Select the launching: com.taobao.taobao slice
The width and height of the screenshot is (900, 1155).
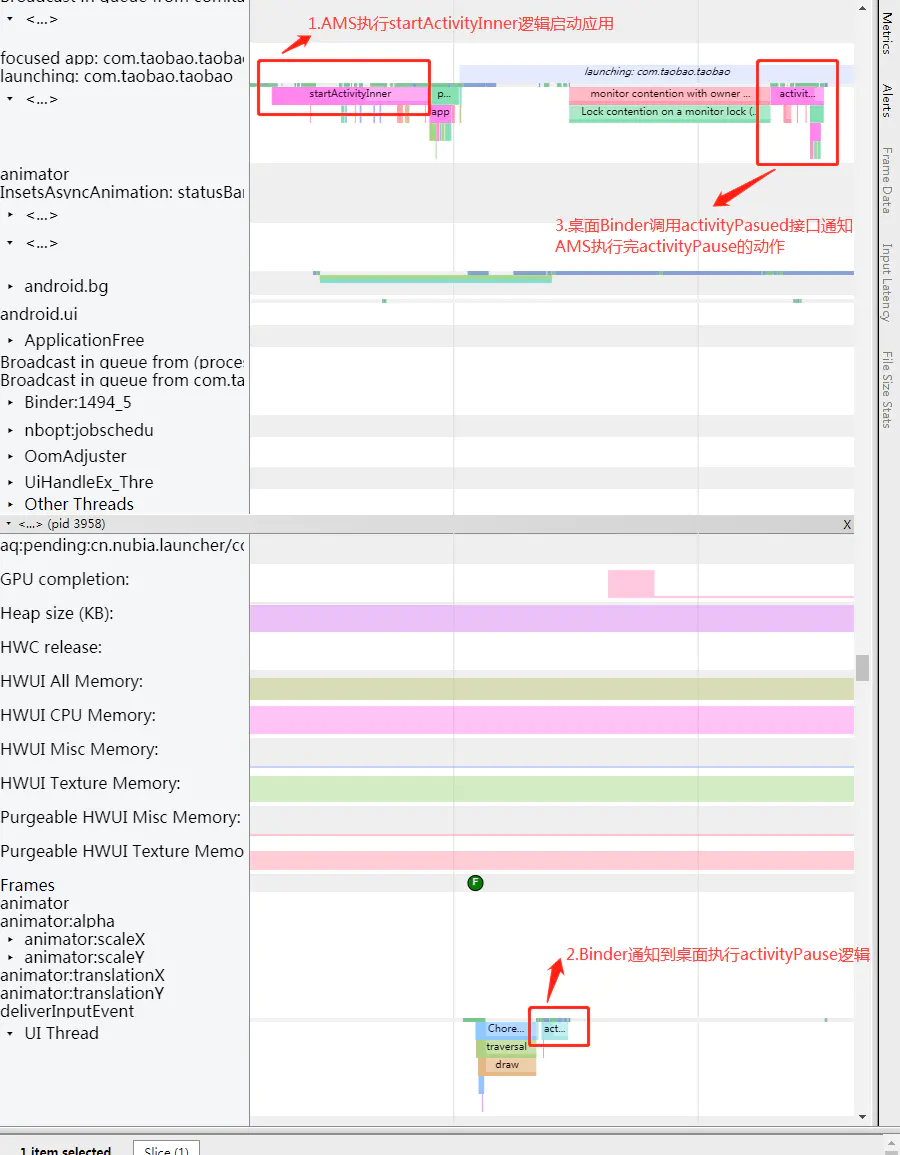(656, 72)
